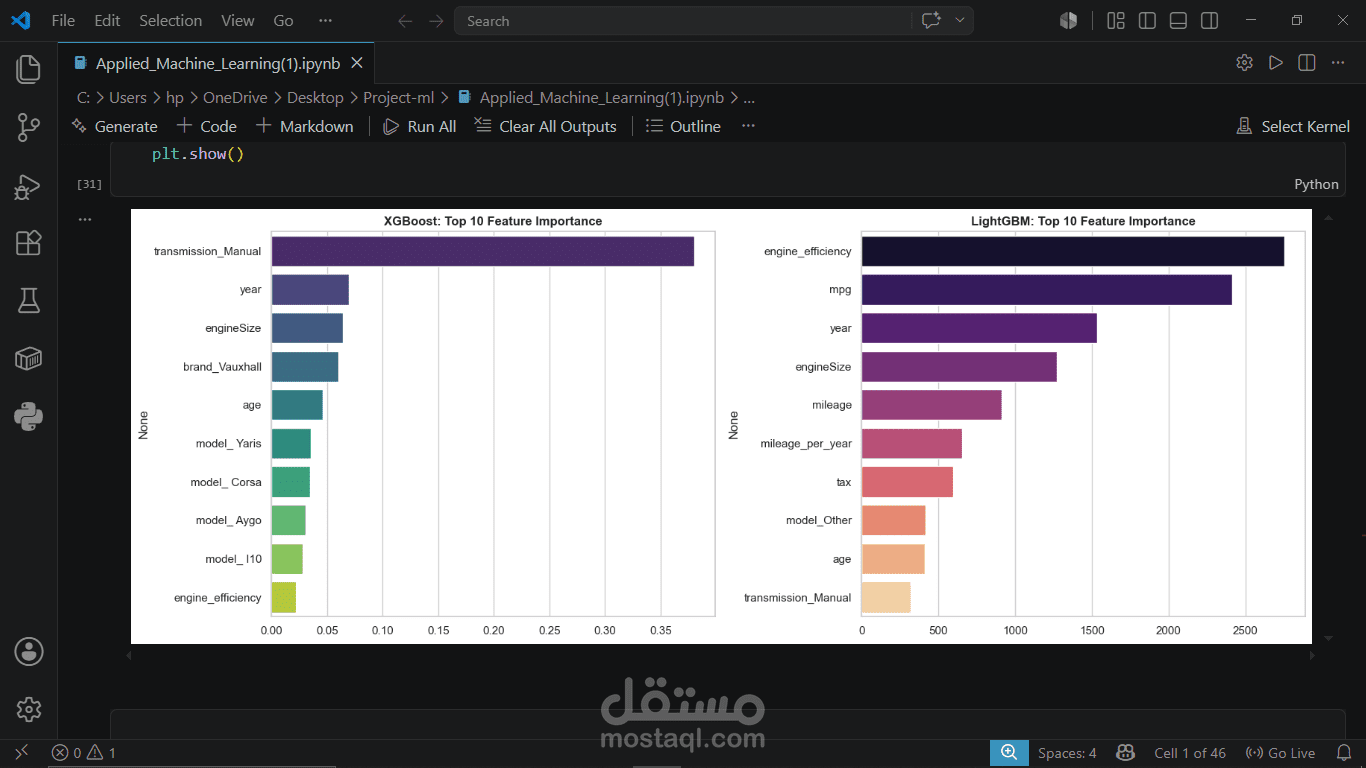Click Users in breadcrumb path
Screen dimensions: 1366x768
coord(128,98)
